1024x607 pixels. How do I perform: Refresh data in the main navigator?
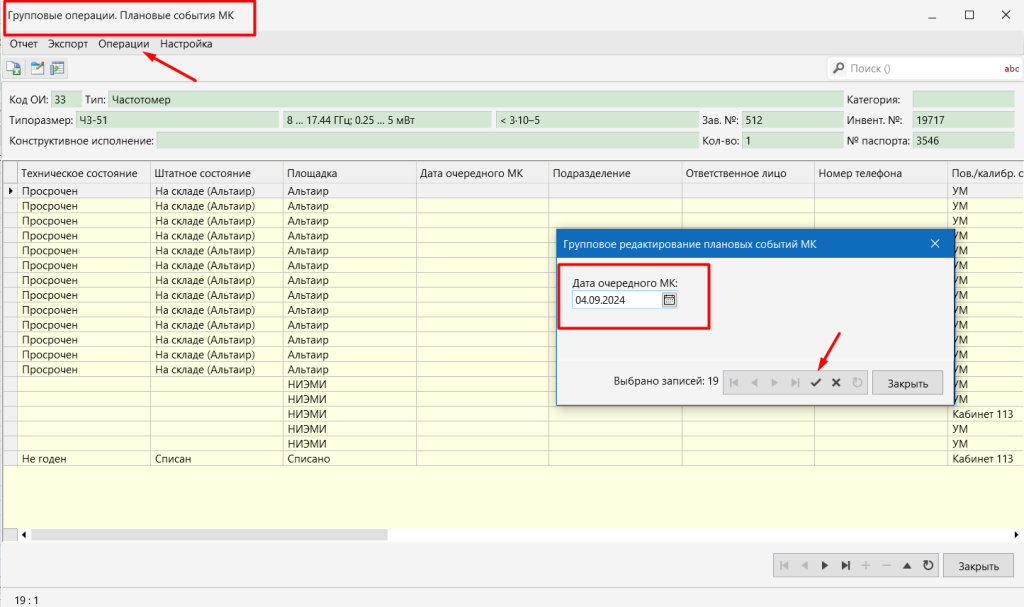click(927, 566)
